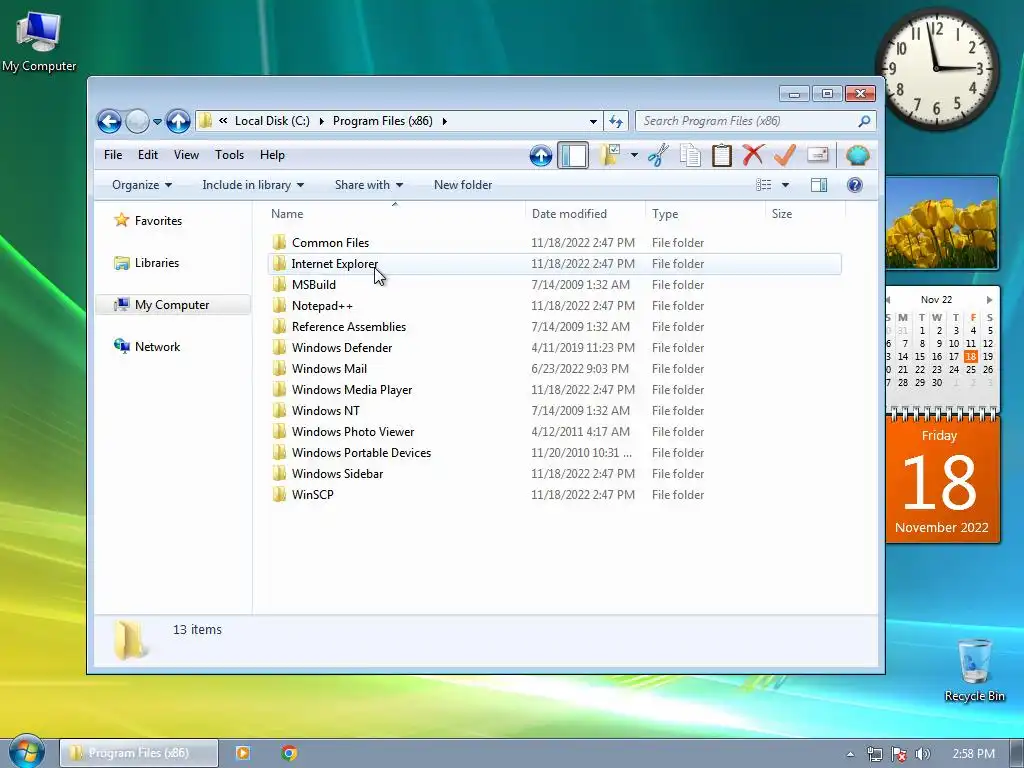1024x768 pixels.
Task: Select Favorites in the navigation pane
Action: coord(158,221)
